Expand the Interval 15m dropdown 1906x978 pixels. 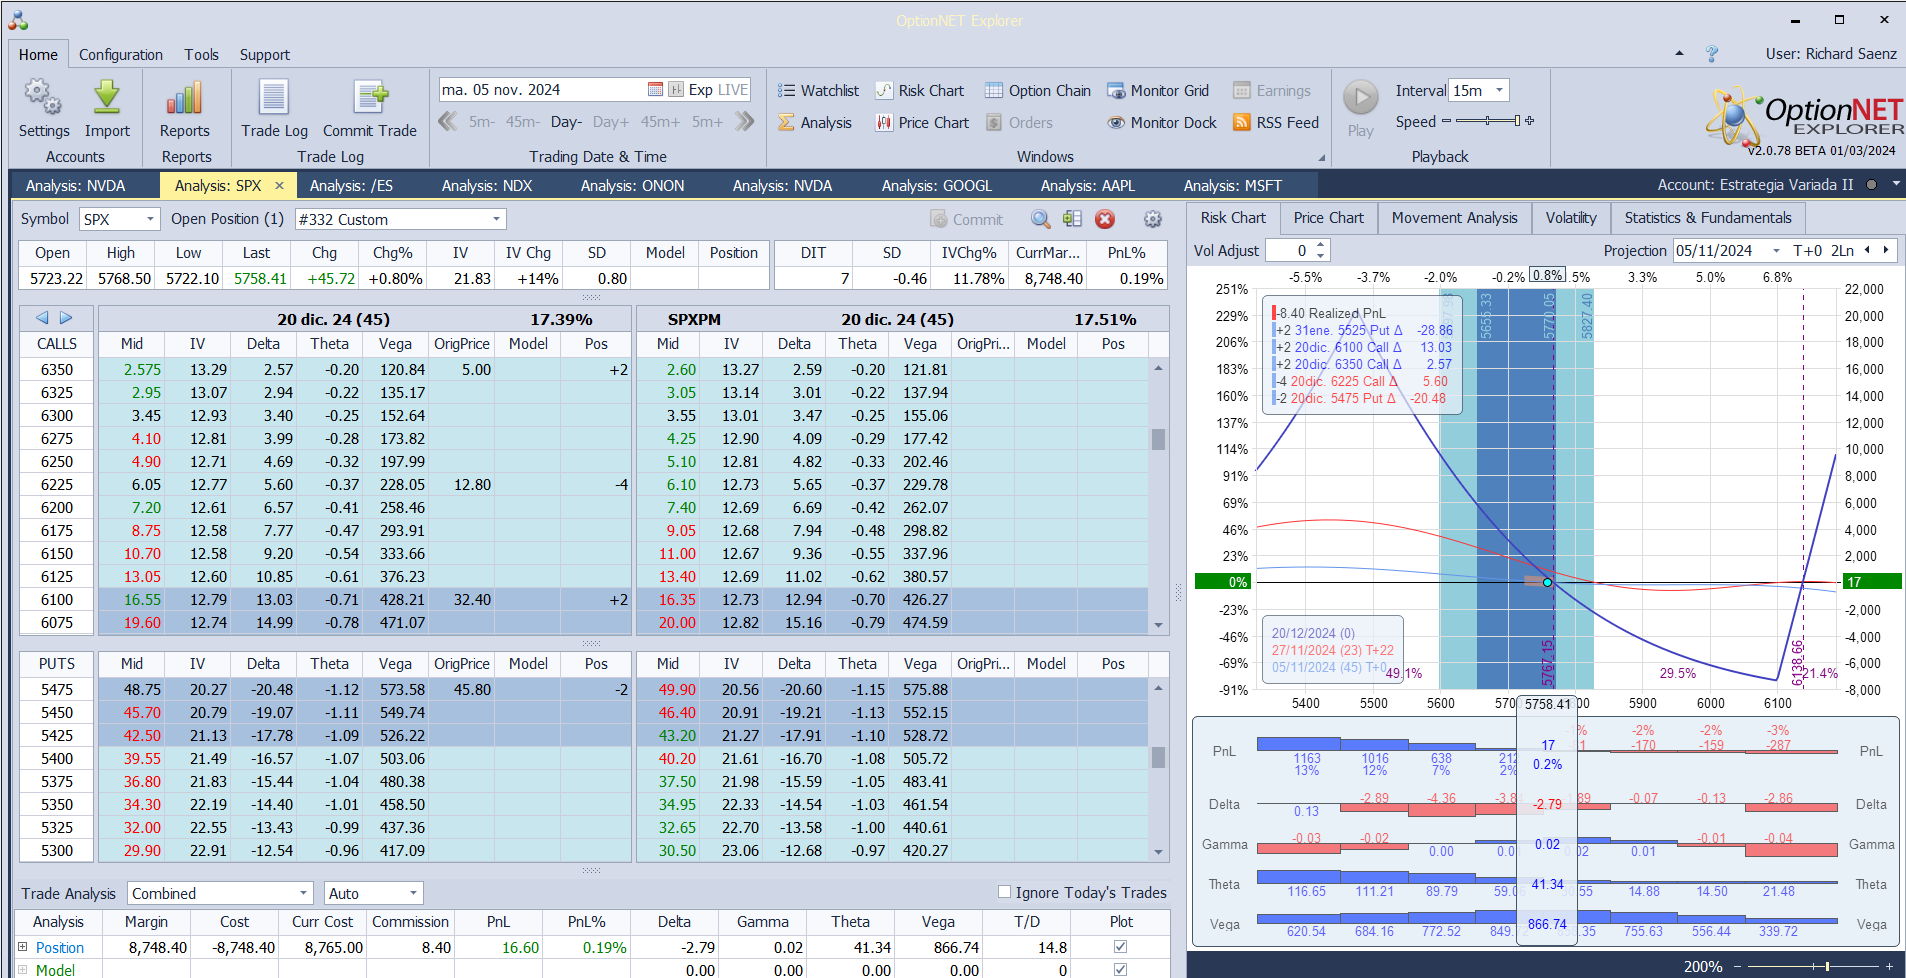coord(1499,91)
